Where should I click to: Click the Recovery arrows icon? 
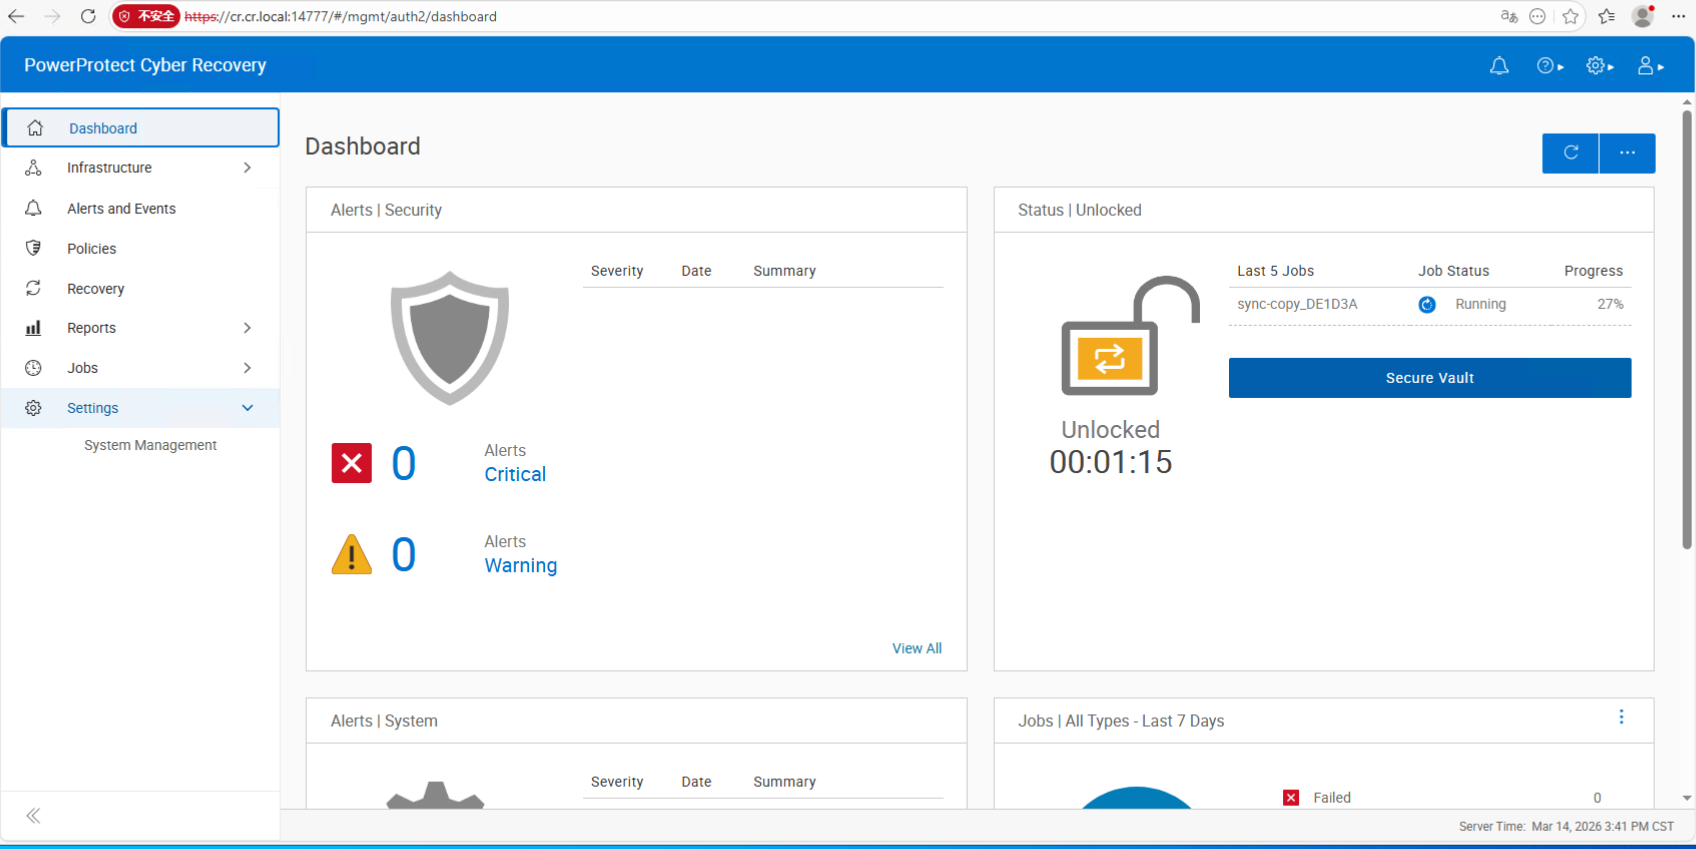[33, 288]
